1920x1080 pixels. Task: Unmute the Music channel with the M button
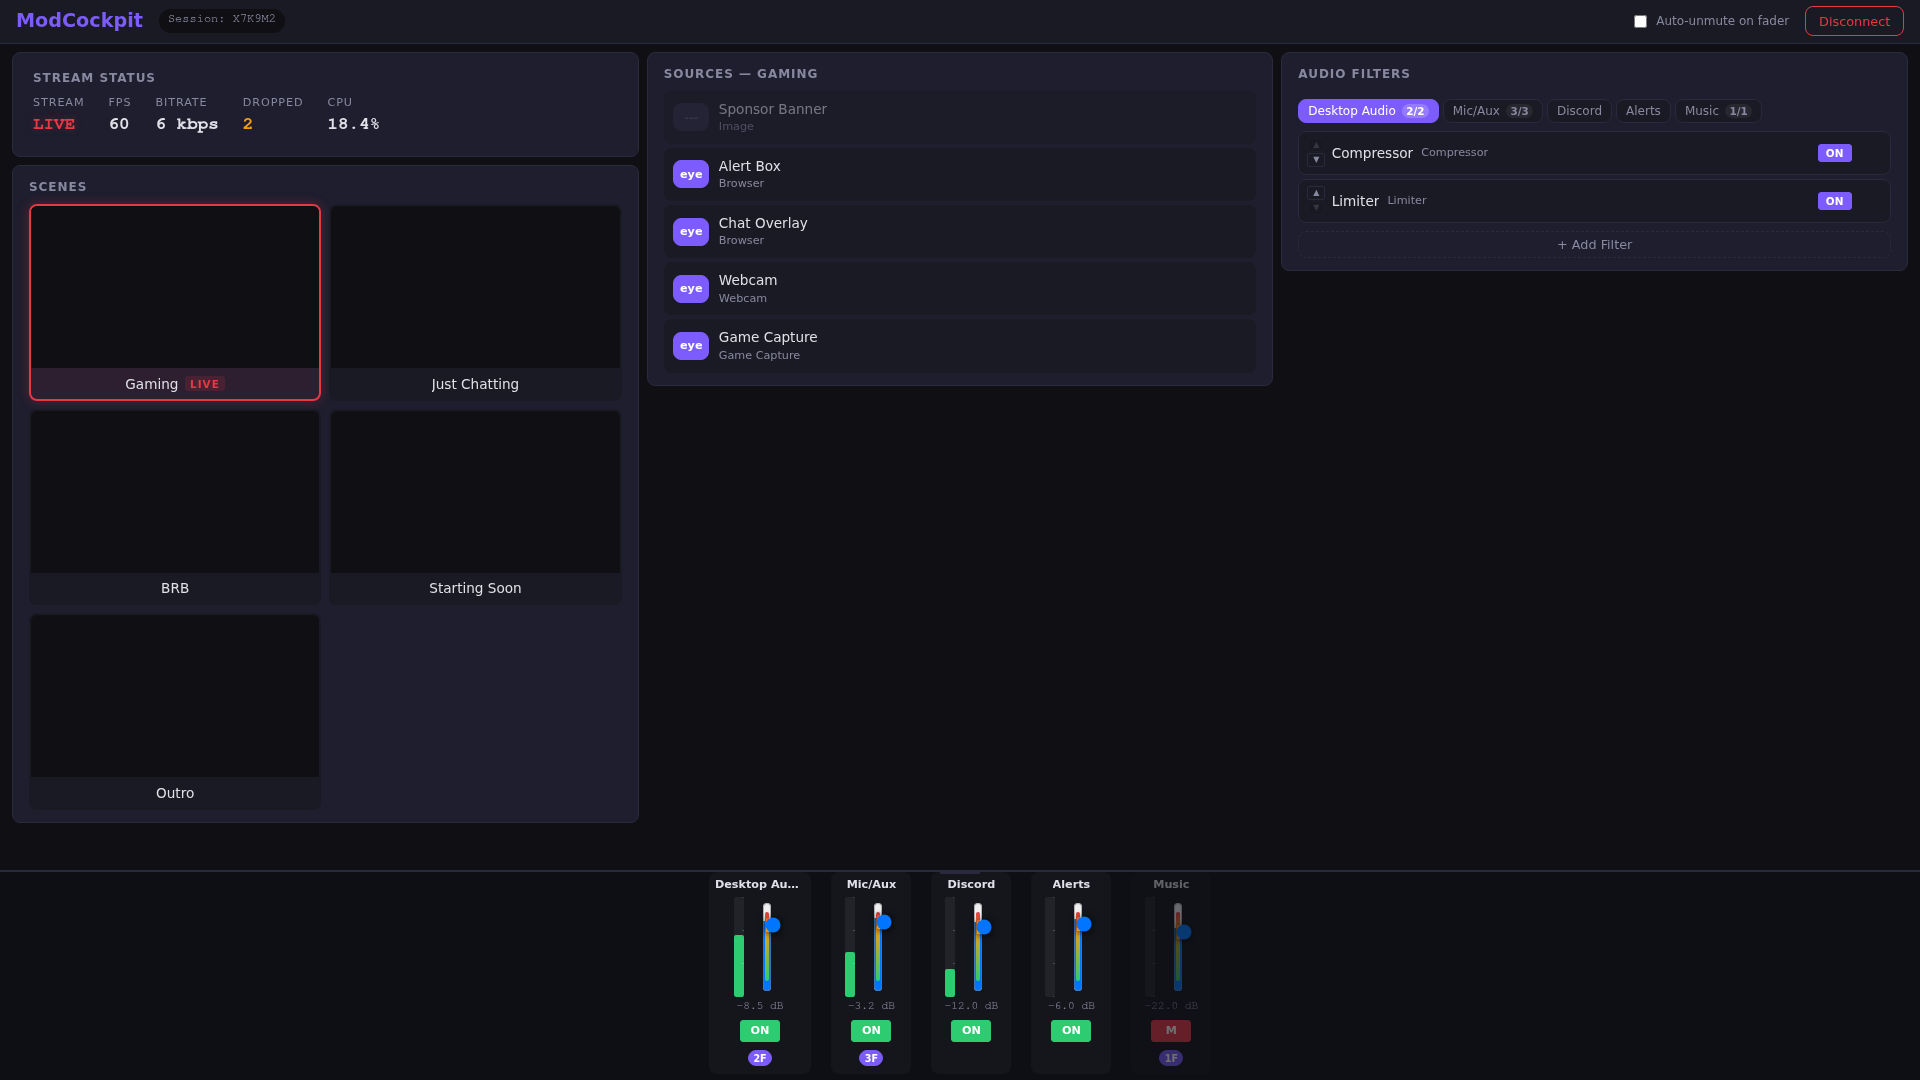click(x=1170, y=1030)
